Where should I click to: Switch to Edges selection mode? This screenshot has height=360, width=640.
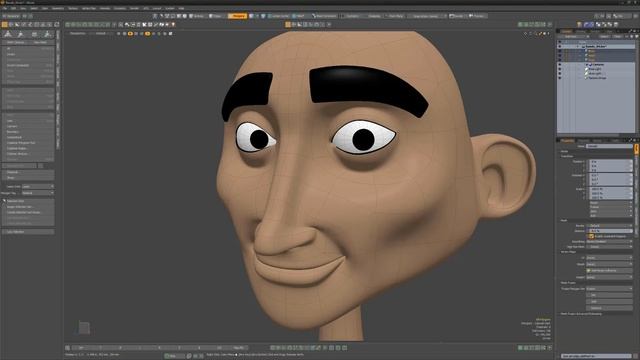click(216, 16)
